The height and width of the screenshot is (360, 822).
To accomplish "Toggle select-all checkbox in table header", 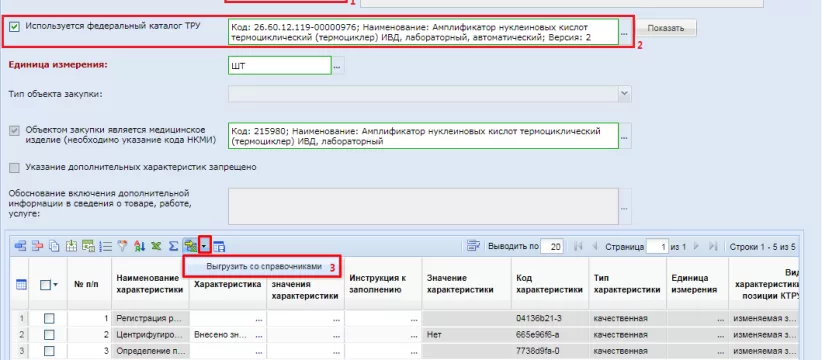I will pyautogui.click(x=46, y=285).
